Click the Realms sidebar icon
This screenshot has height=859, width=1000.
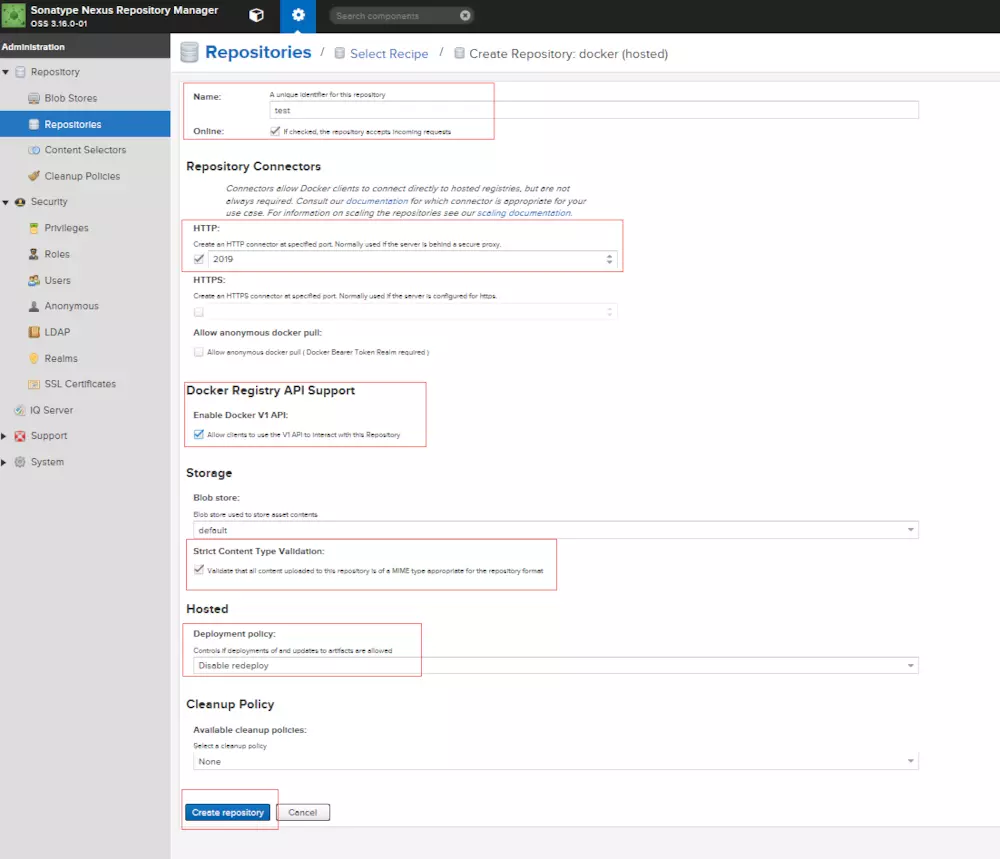coord(34,358)
